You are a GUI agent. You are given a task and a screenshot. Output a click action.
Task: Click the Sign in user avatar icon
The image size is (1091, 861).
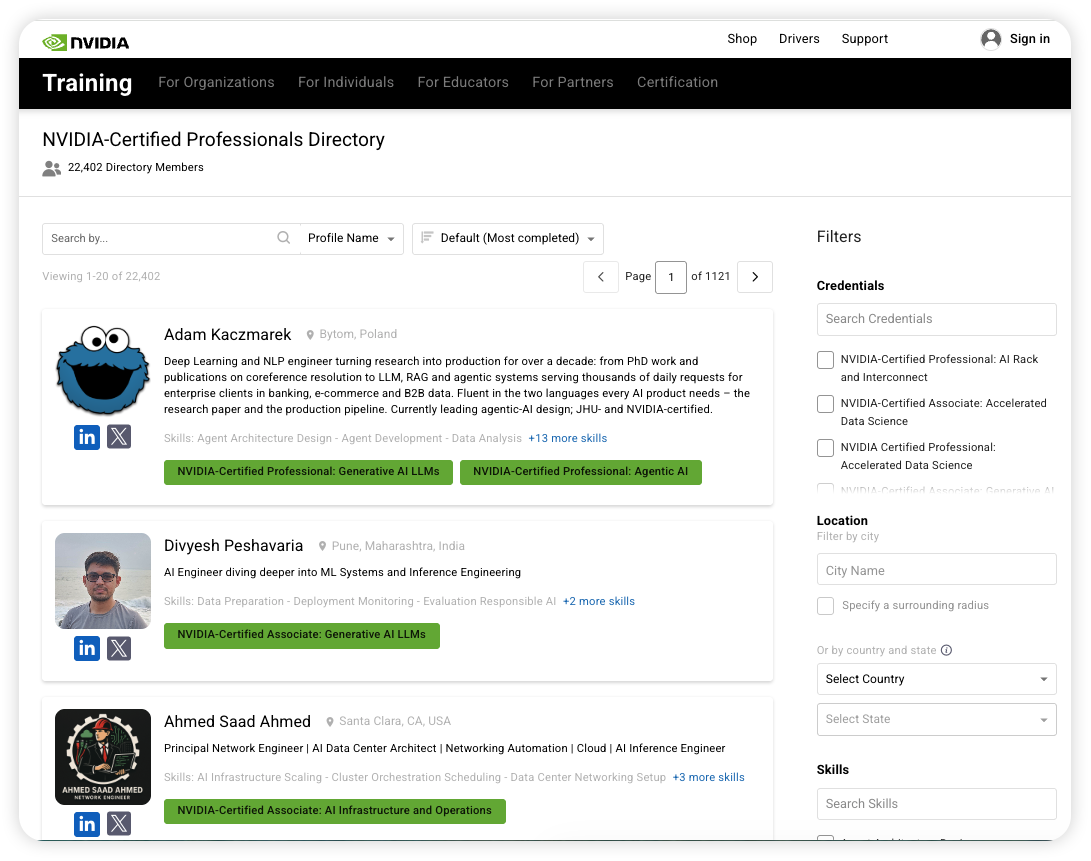point(990,39)
